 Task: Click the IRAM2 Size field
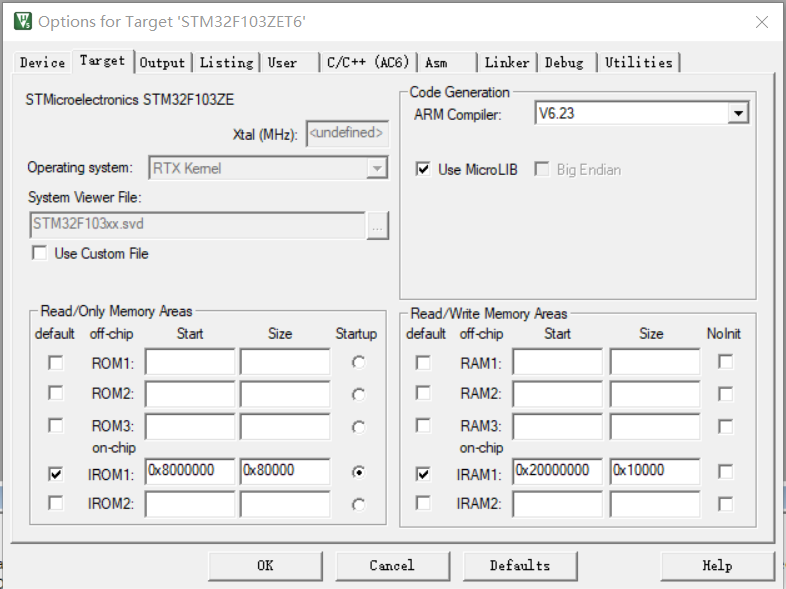click(x=655, y=504)
